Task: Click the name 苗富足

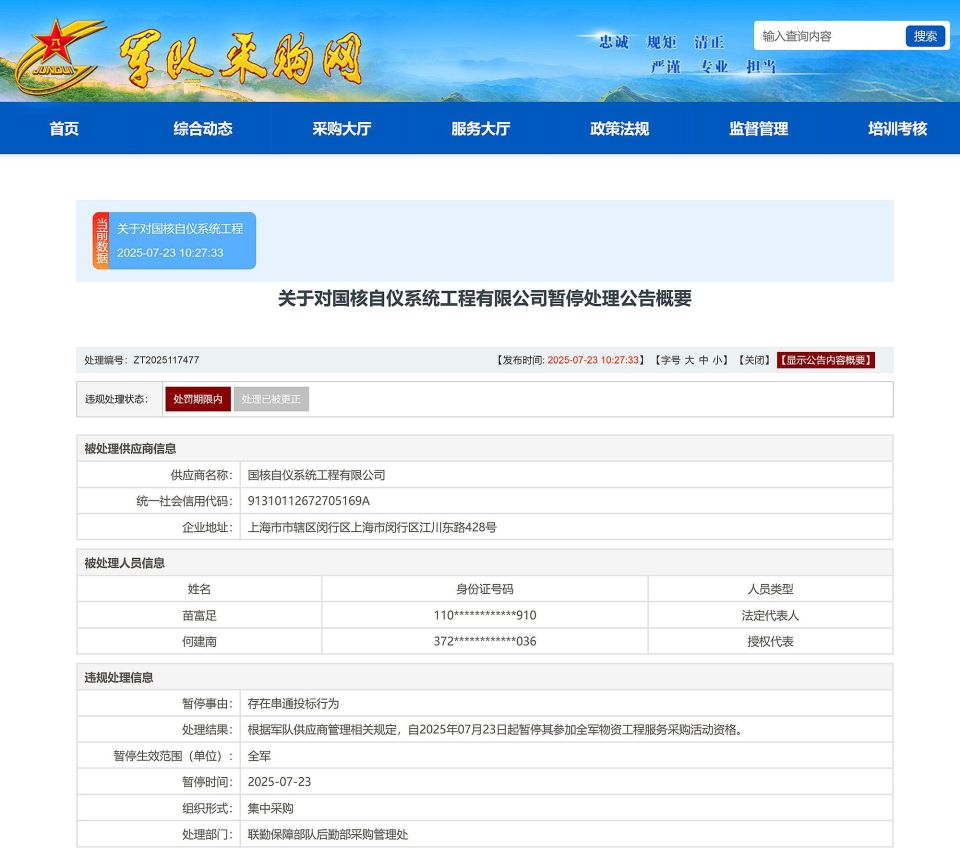Action: point(200,615)
